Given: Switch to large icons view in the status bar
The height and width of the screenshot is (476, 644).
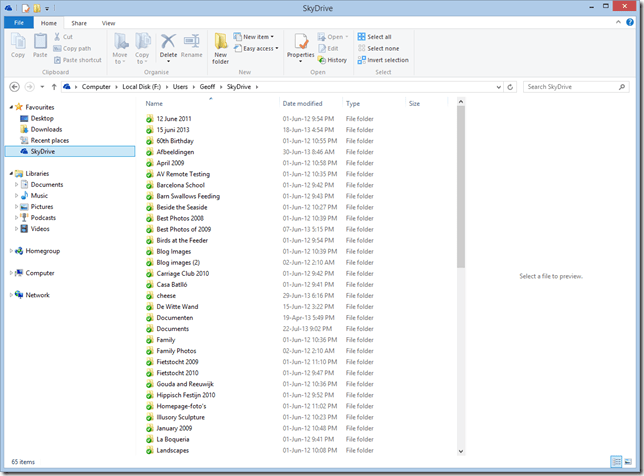Looking at the screenshot, I should coord(628,462).
